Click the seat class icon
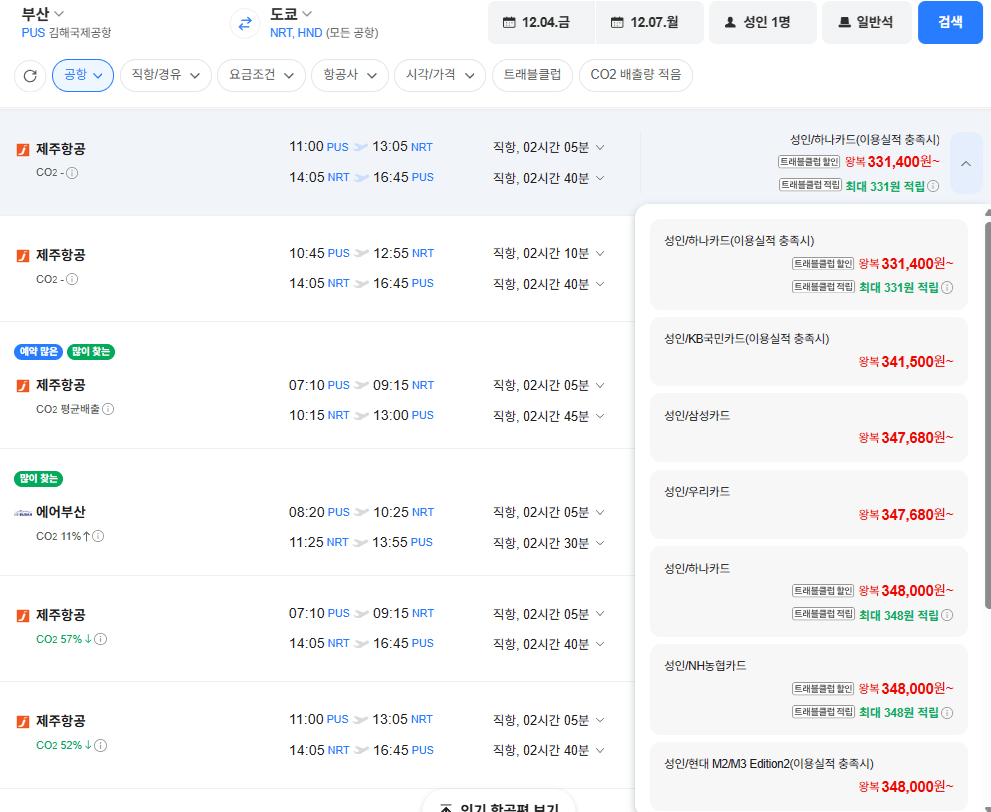The height and width of the screenshot is (812, 991). coord(844,23)
